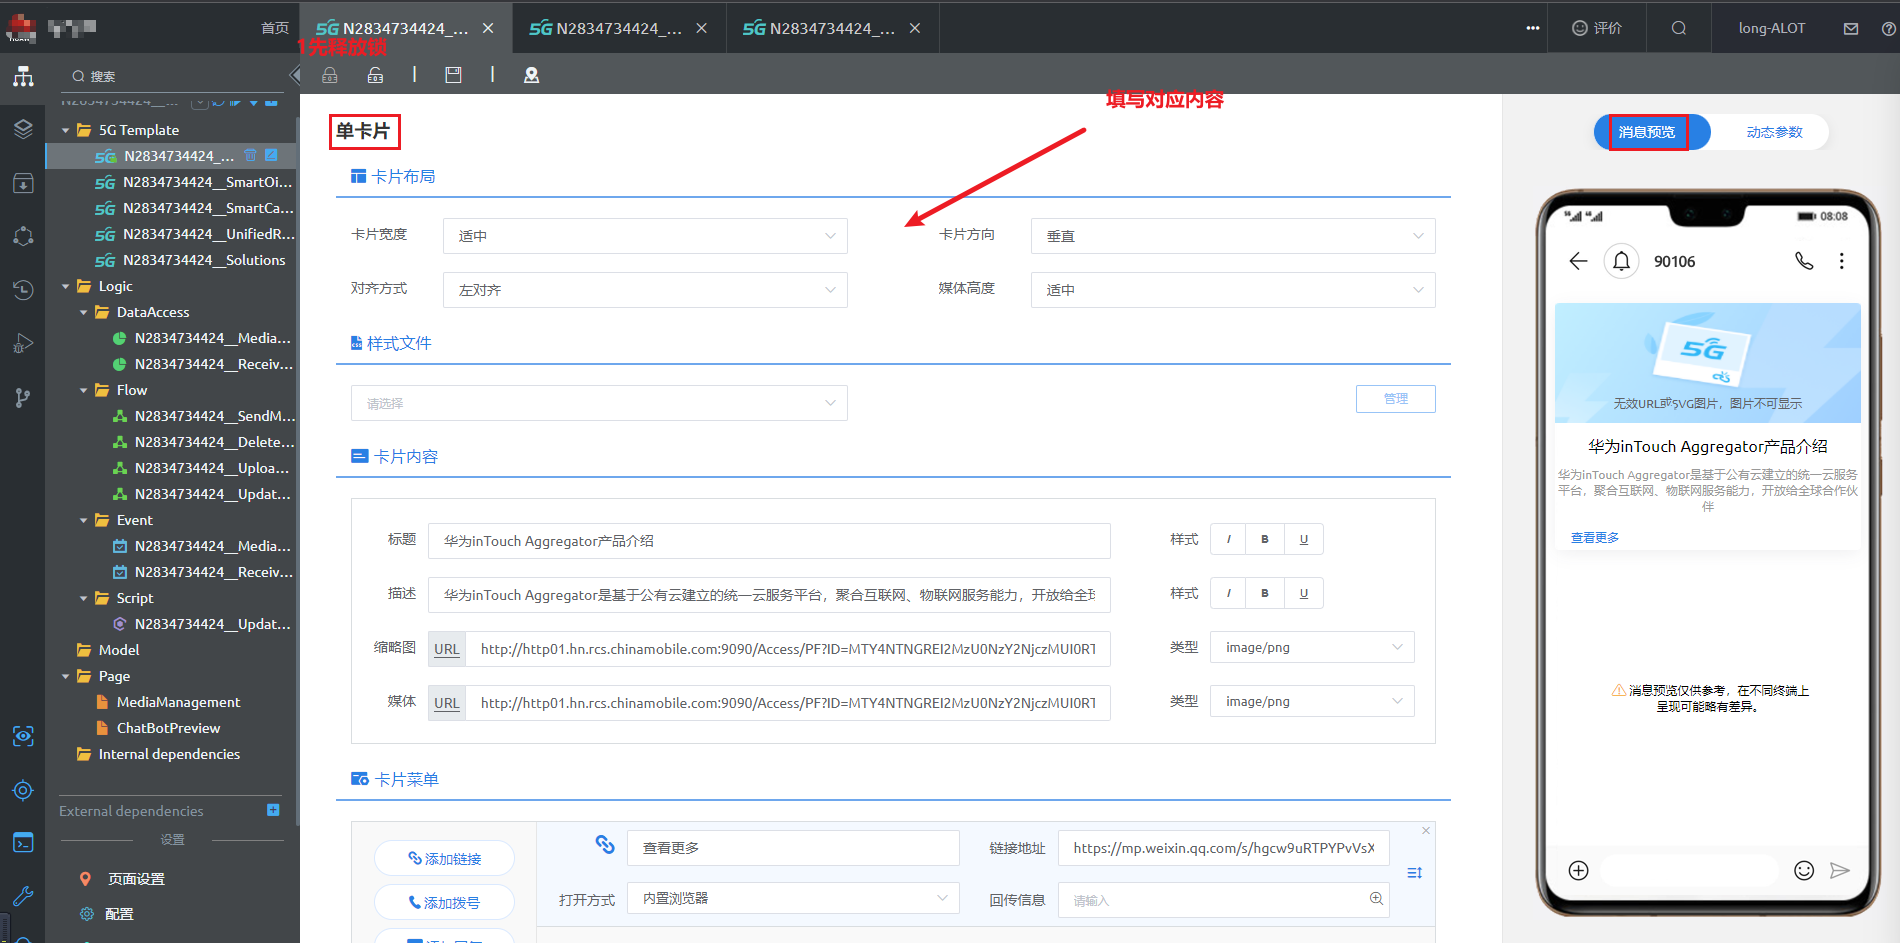Add an external dependency with the plus icon
The image size is (1900, 943).
(x=273, y=810)
